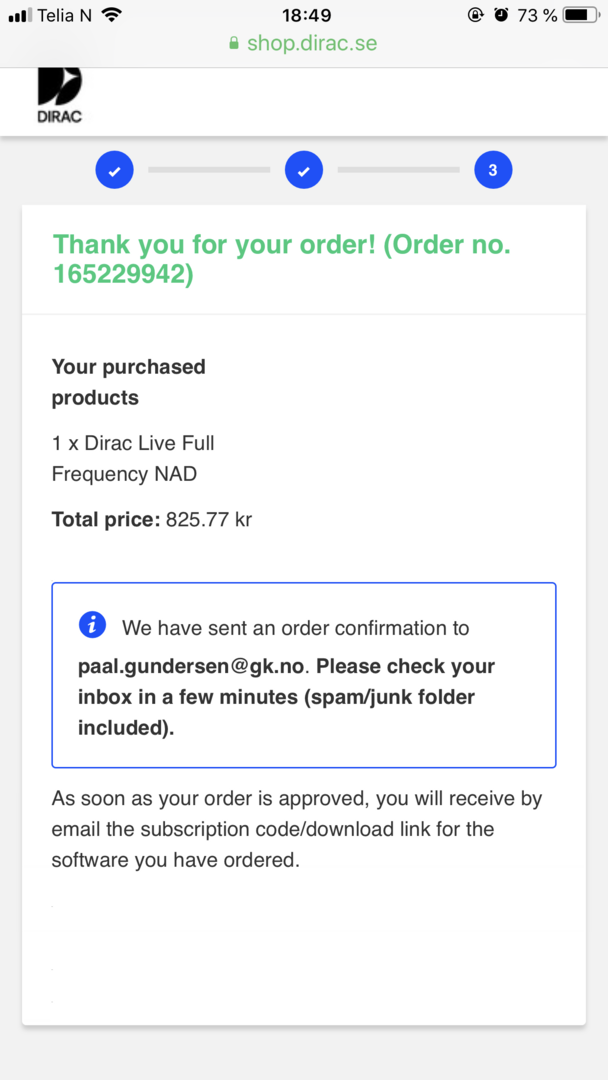Screen dimensions: 608x1080
Task: Tap the alarm clock status icon
Action: click(x=501, y=15)
